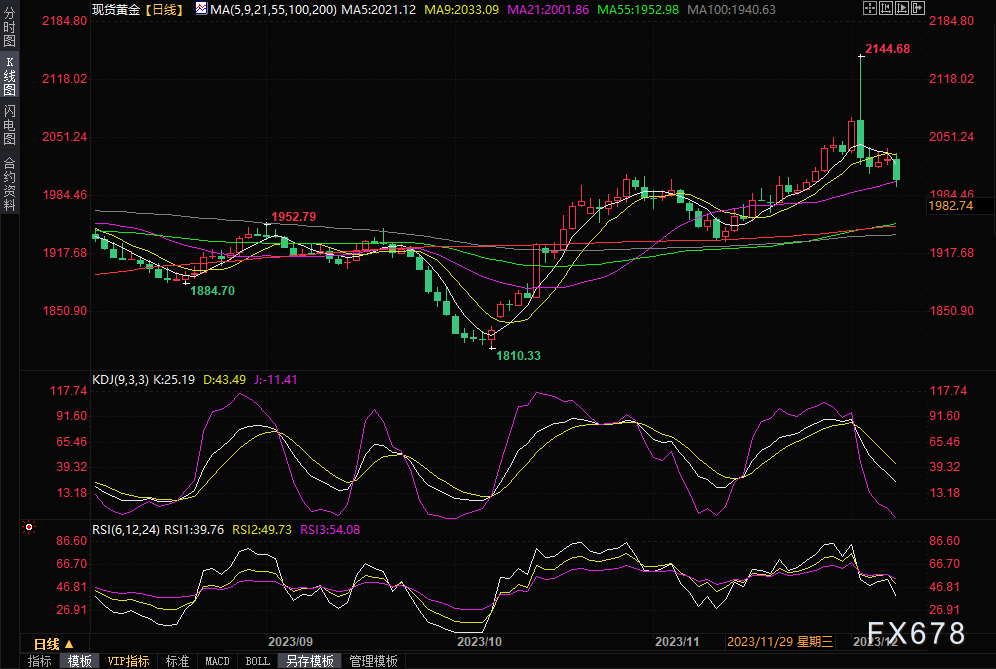This screenshot has width=996, height=669.
Task: Open 管理模板 template manager
Action: (373, 661)
